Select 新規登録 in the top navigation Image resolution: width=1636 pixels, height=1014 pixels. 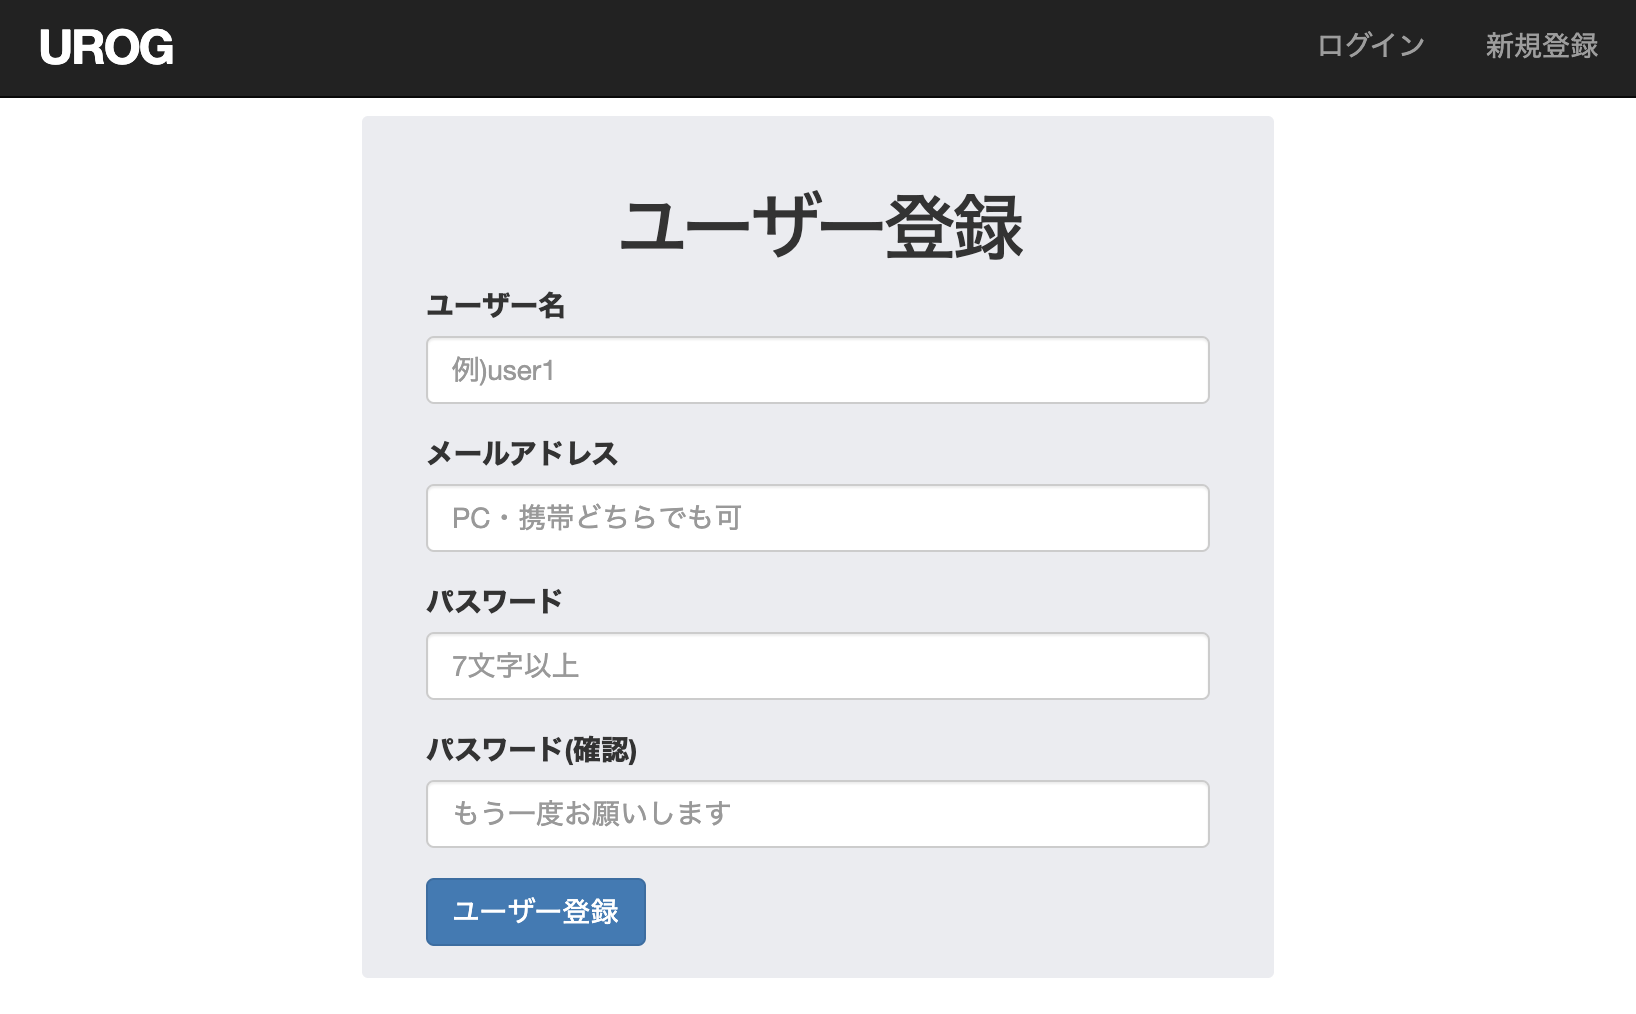[1540, 45]
